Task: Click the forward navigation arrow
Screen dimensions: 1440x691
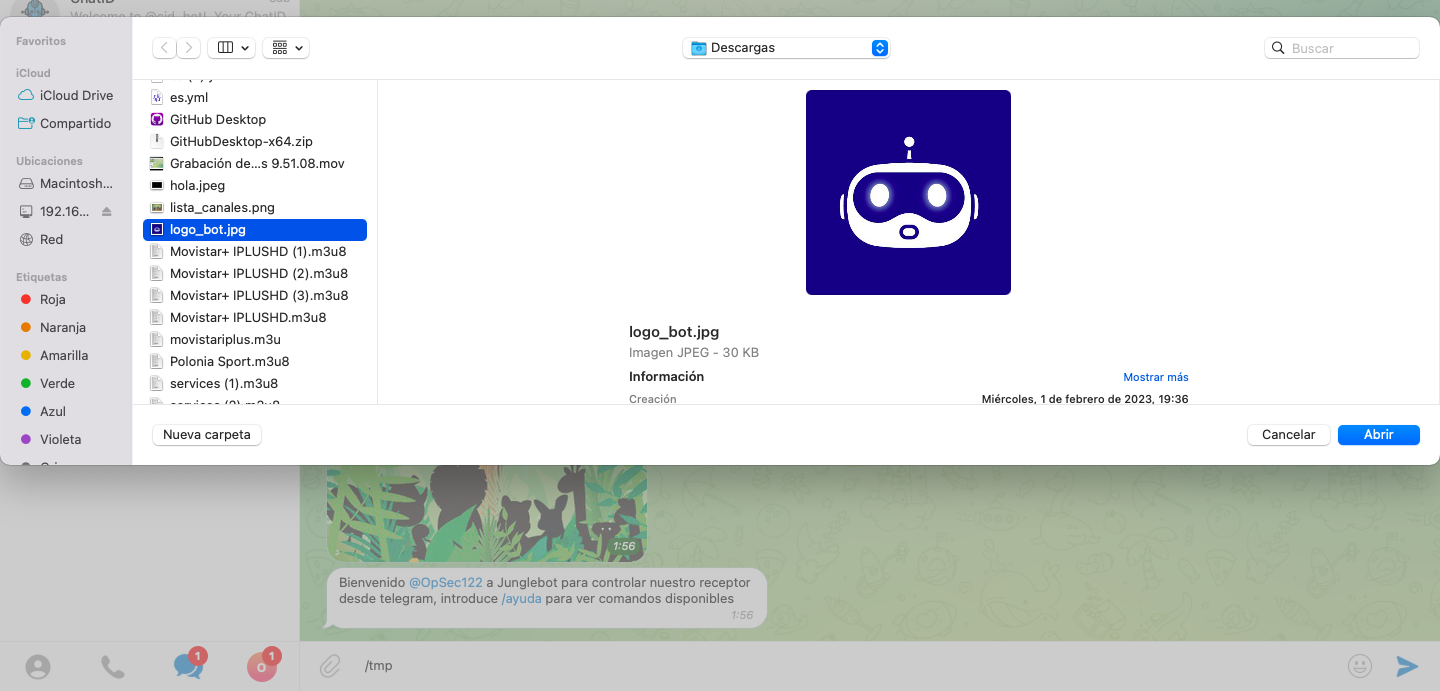Action: coord(189,48)
